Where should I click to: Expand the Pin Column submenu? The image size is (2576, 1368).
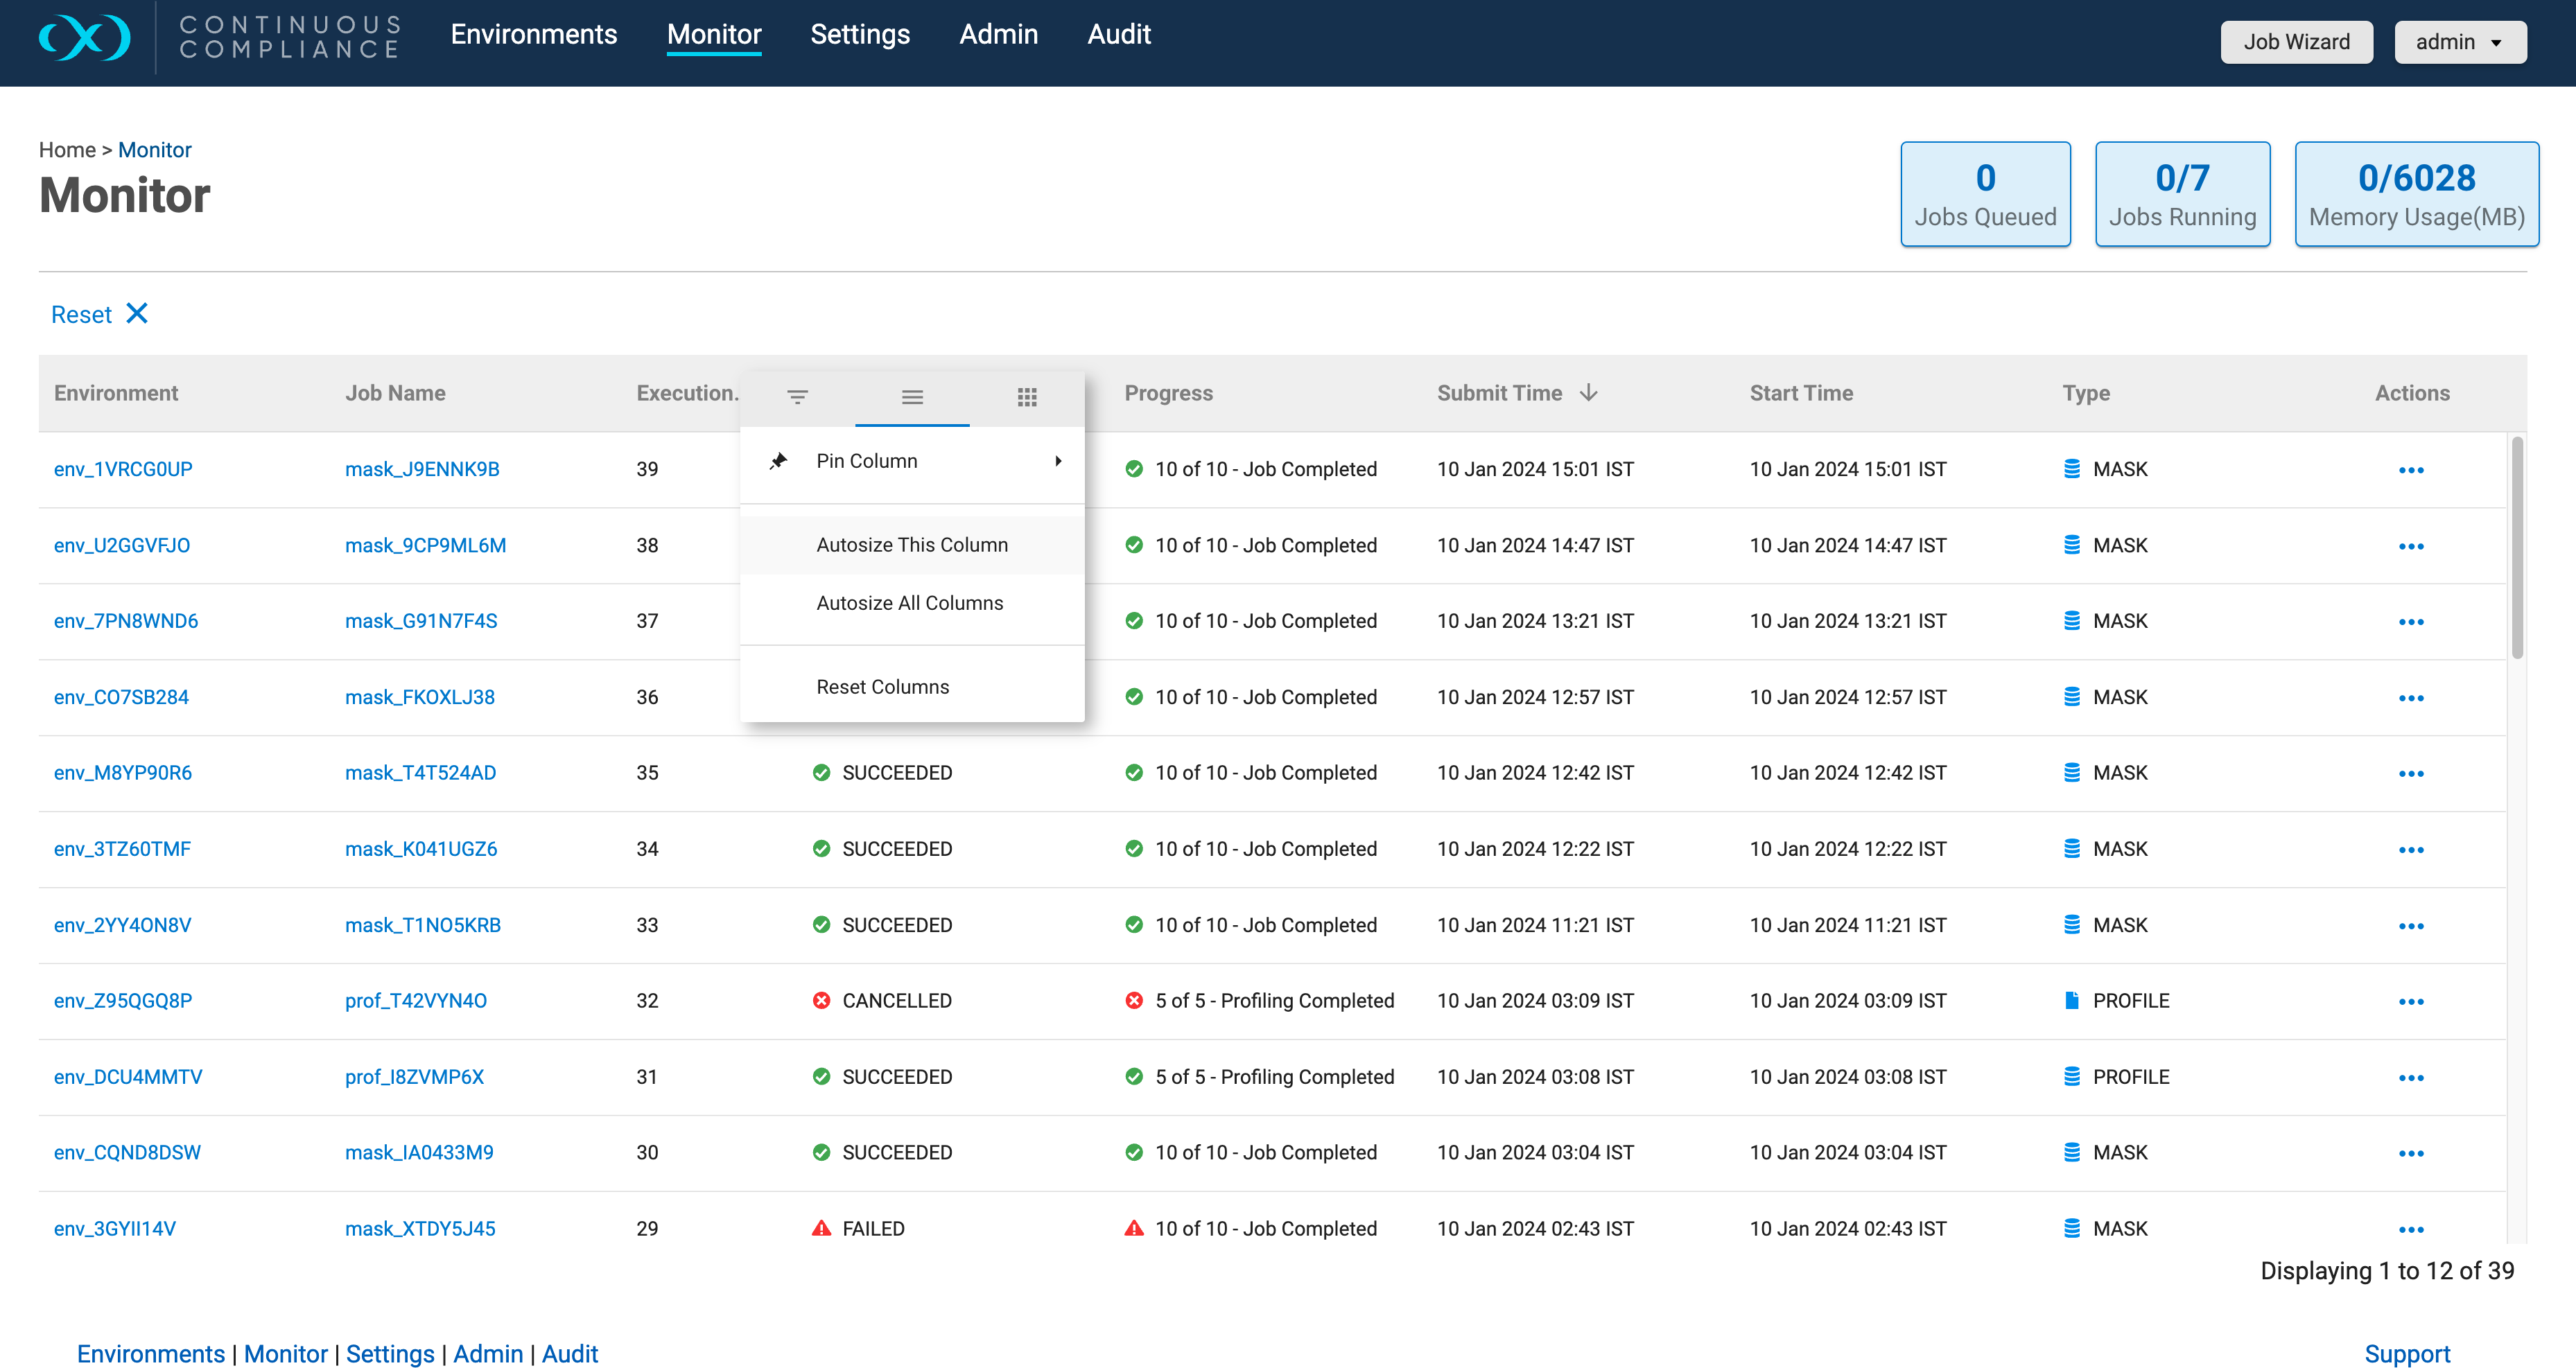(x=912, y=461)
